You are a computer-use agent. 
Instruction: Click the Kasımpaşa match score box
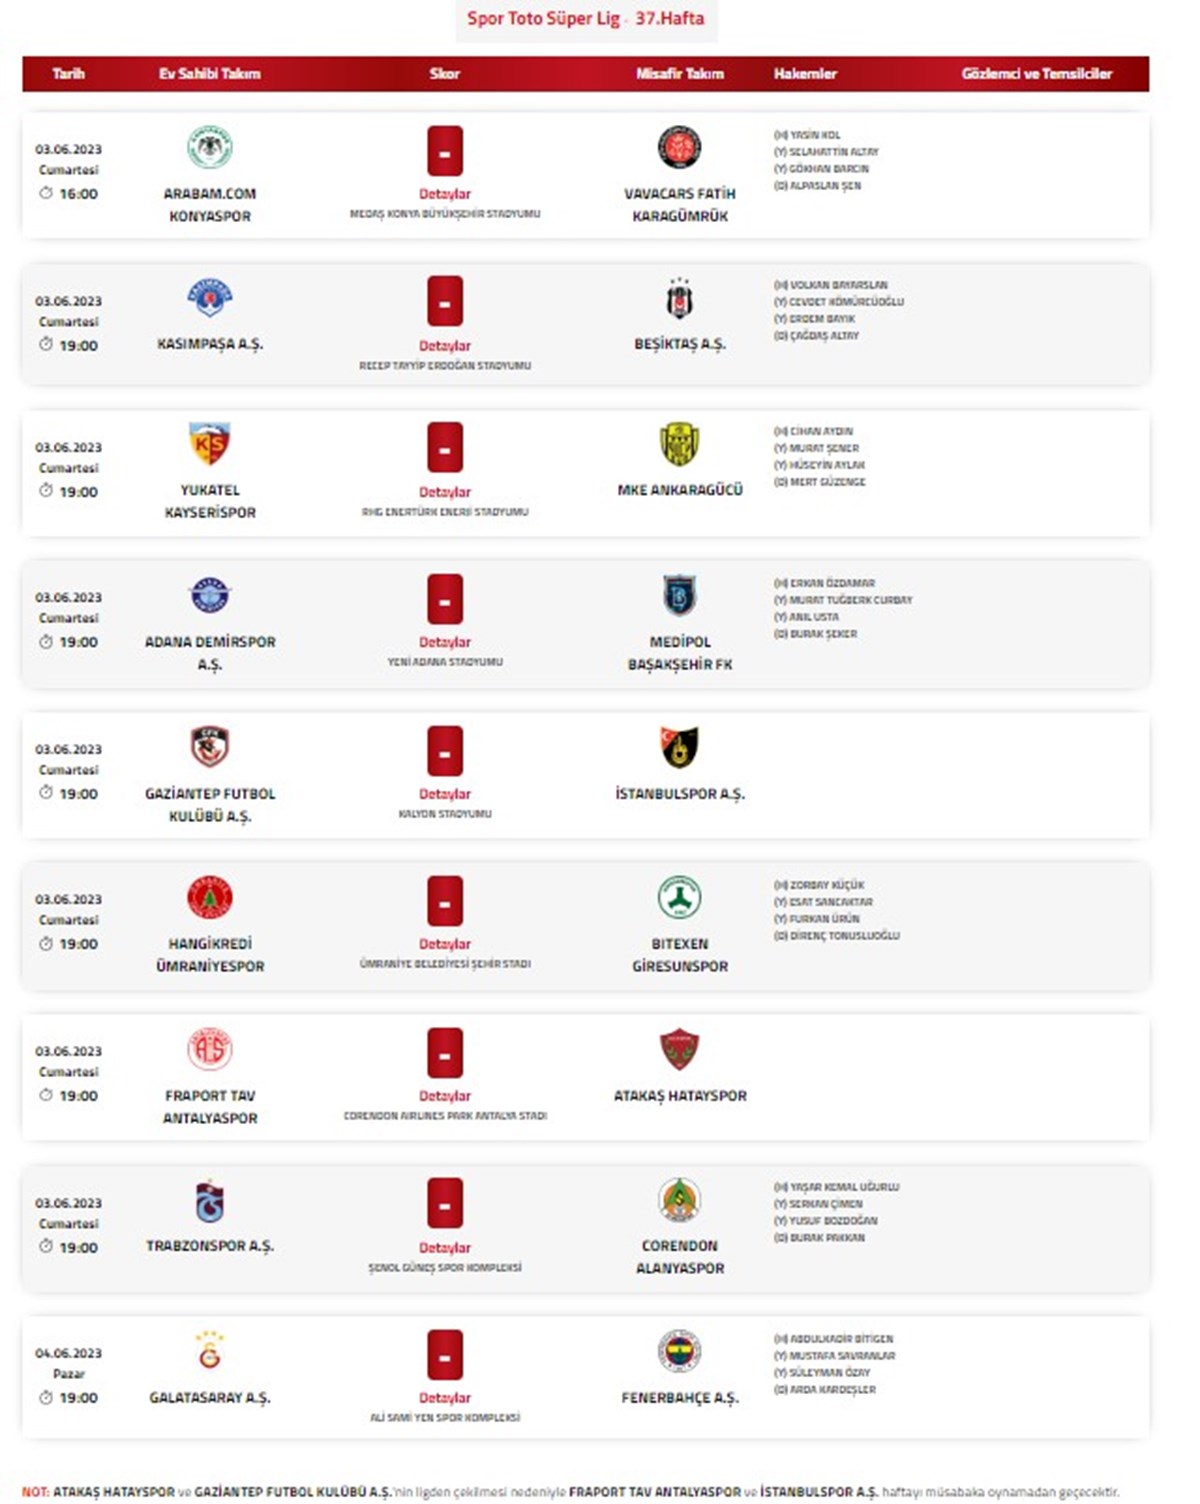click(445, 301)
